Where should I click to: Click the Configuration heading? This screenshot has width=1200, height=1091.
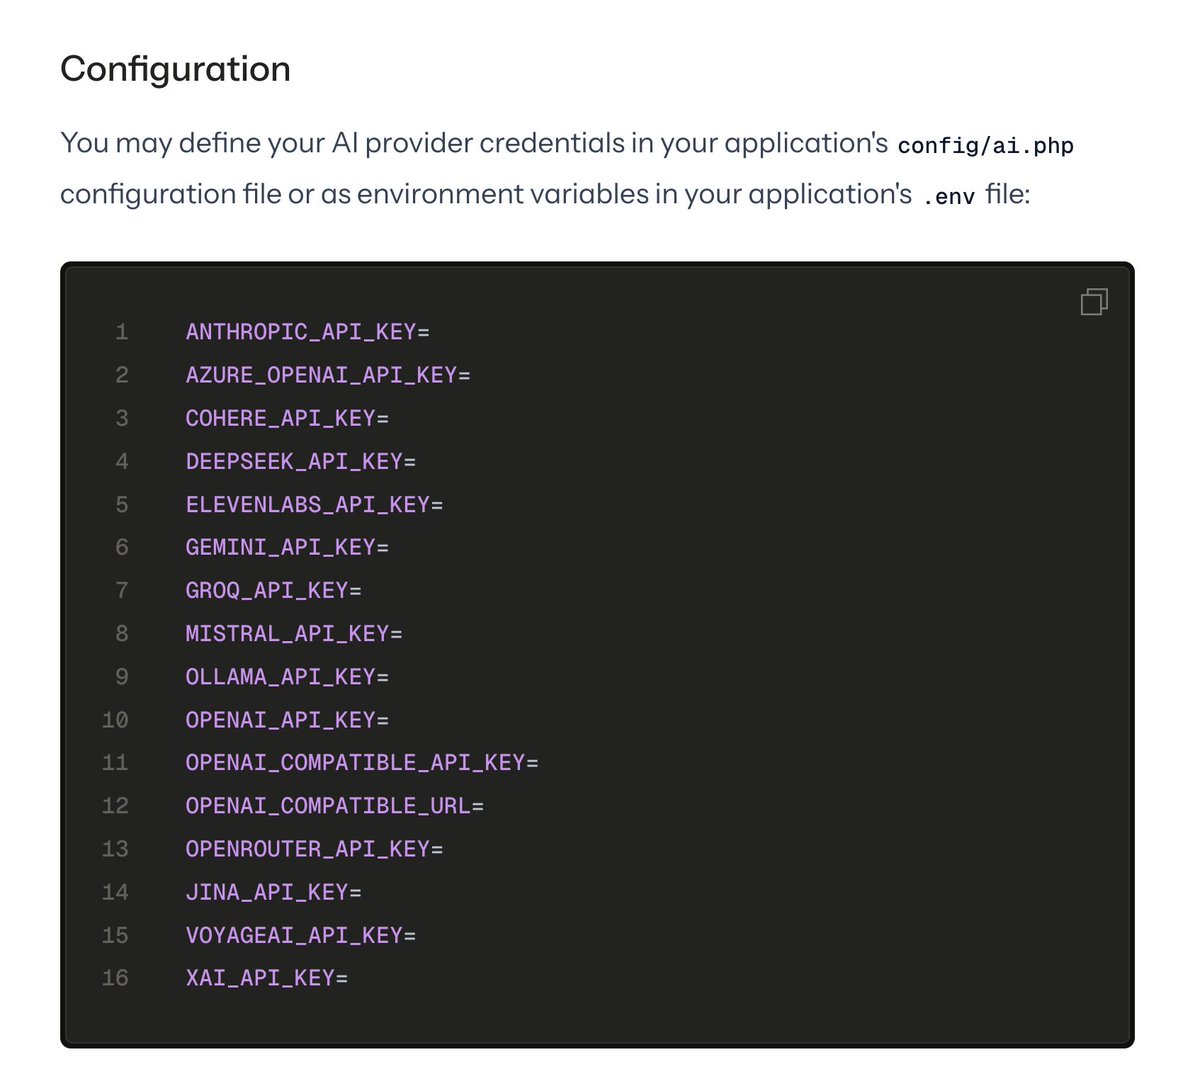175,69
